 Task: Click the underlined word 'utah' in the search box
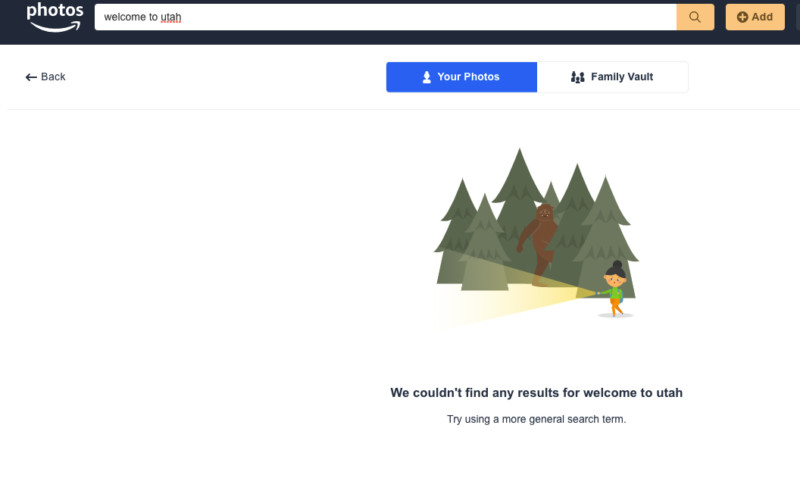[171, 17]
